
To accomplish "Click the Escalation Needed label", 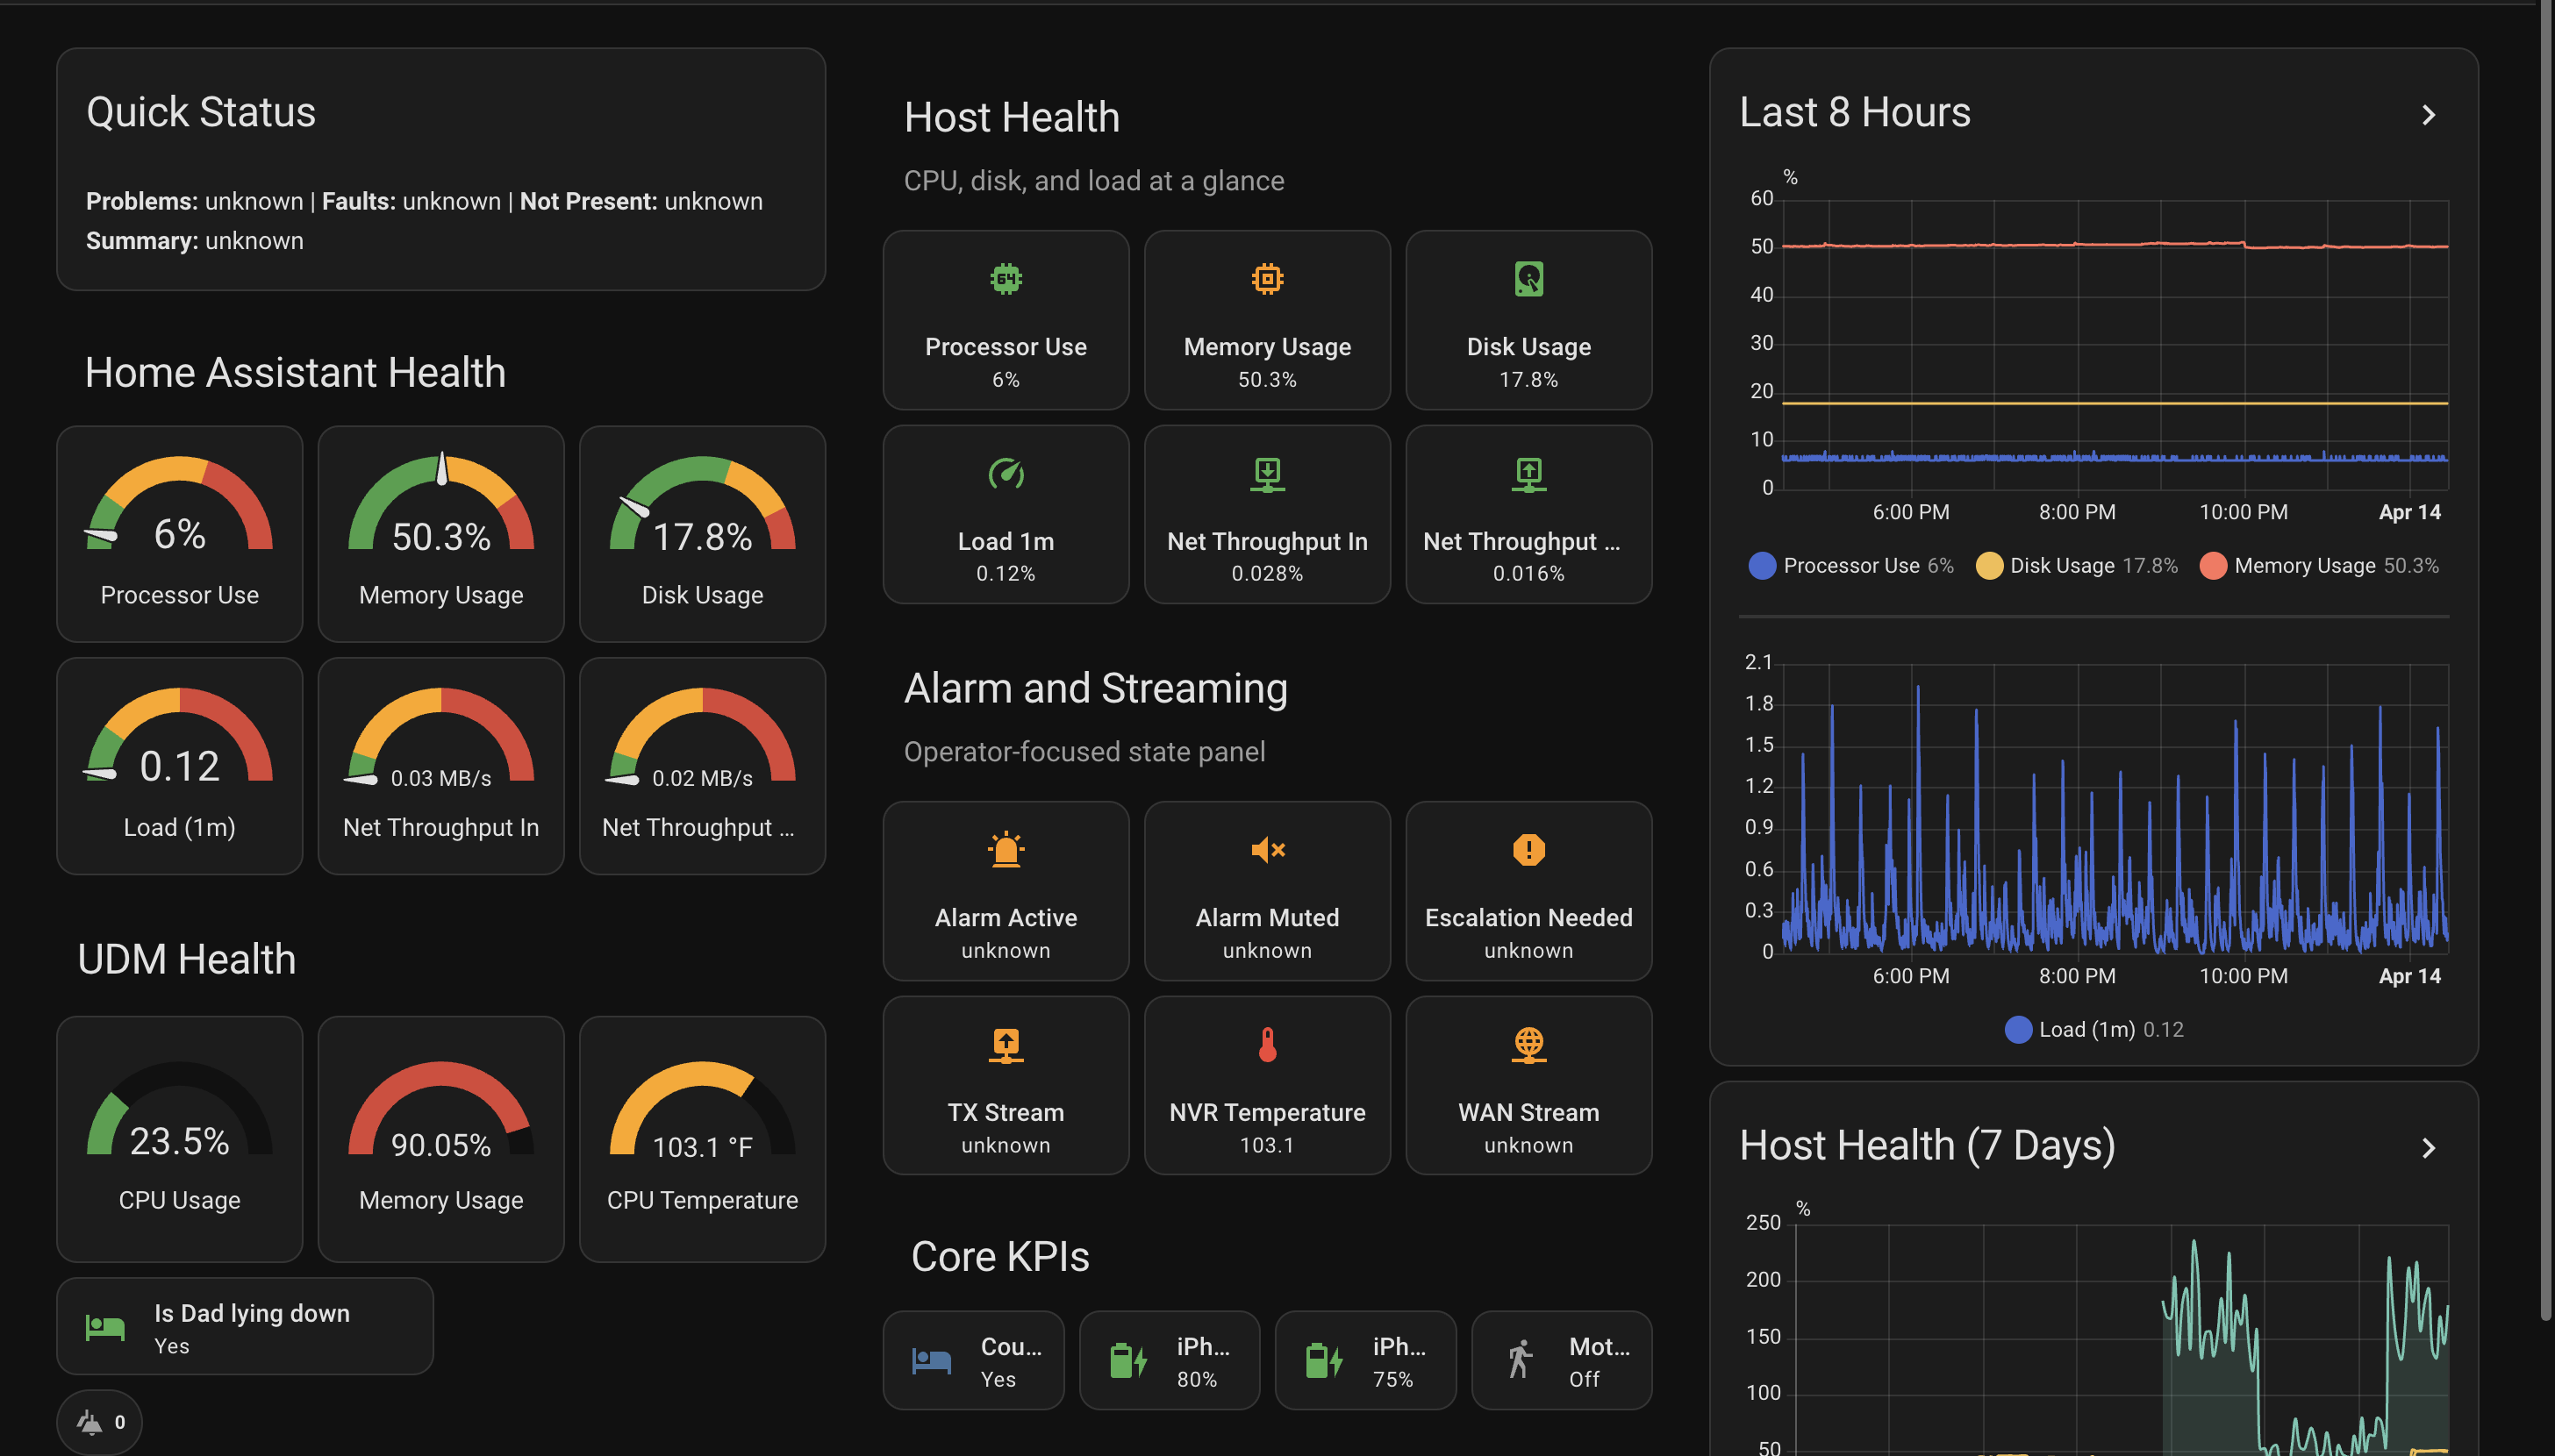I will pos(1528,917).
